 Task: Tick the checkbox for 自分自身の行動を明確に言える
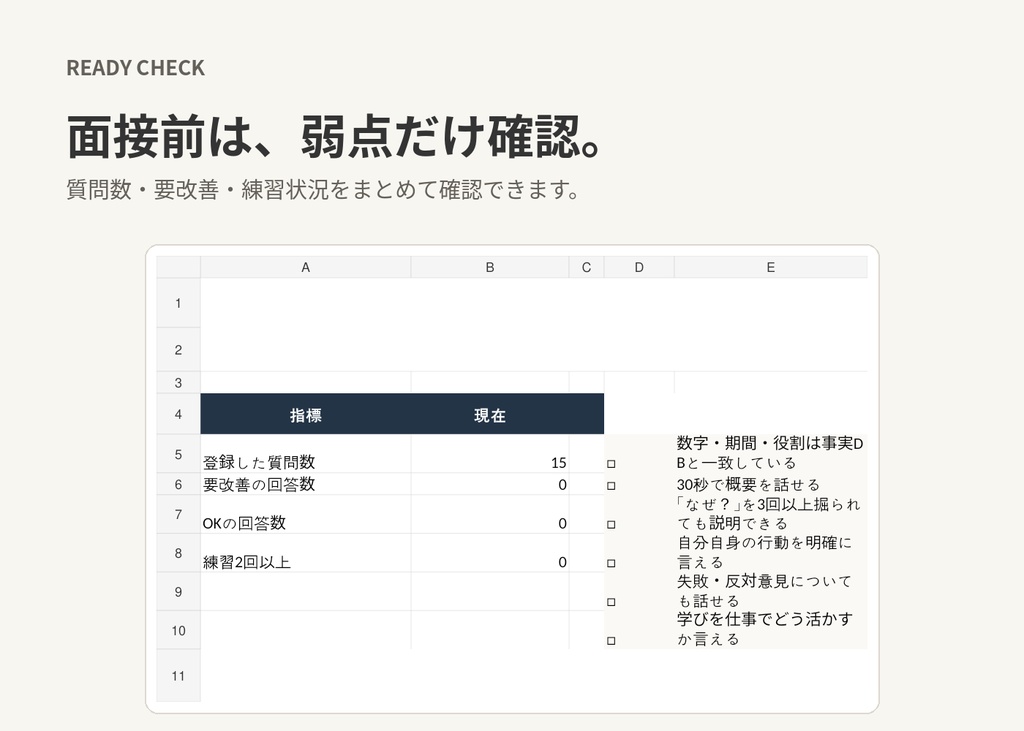coord(611,563)
